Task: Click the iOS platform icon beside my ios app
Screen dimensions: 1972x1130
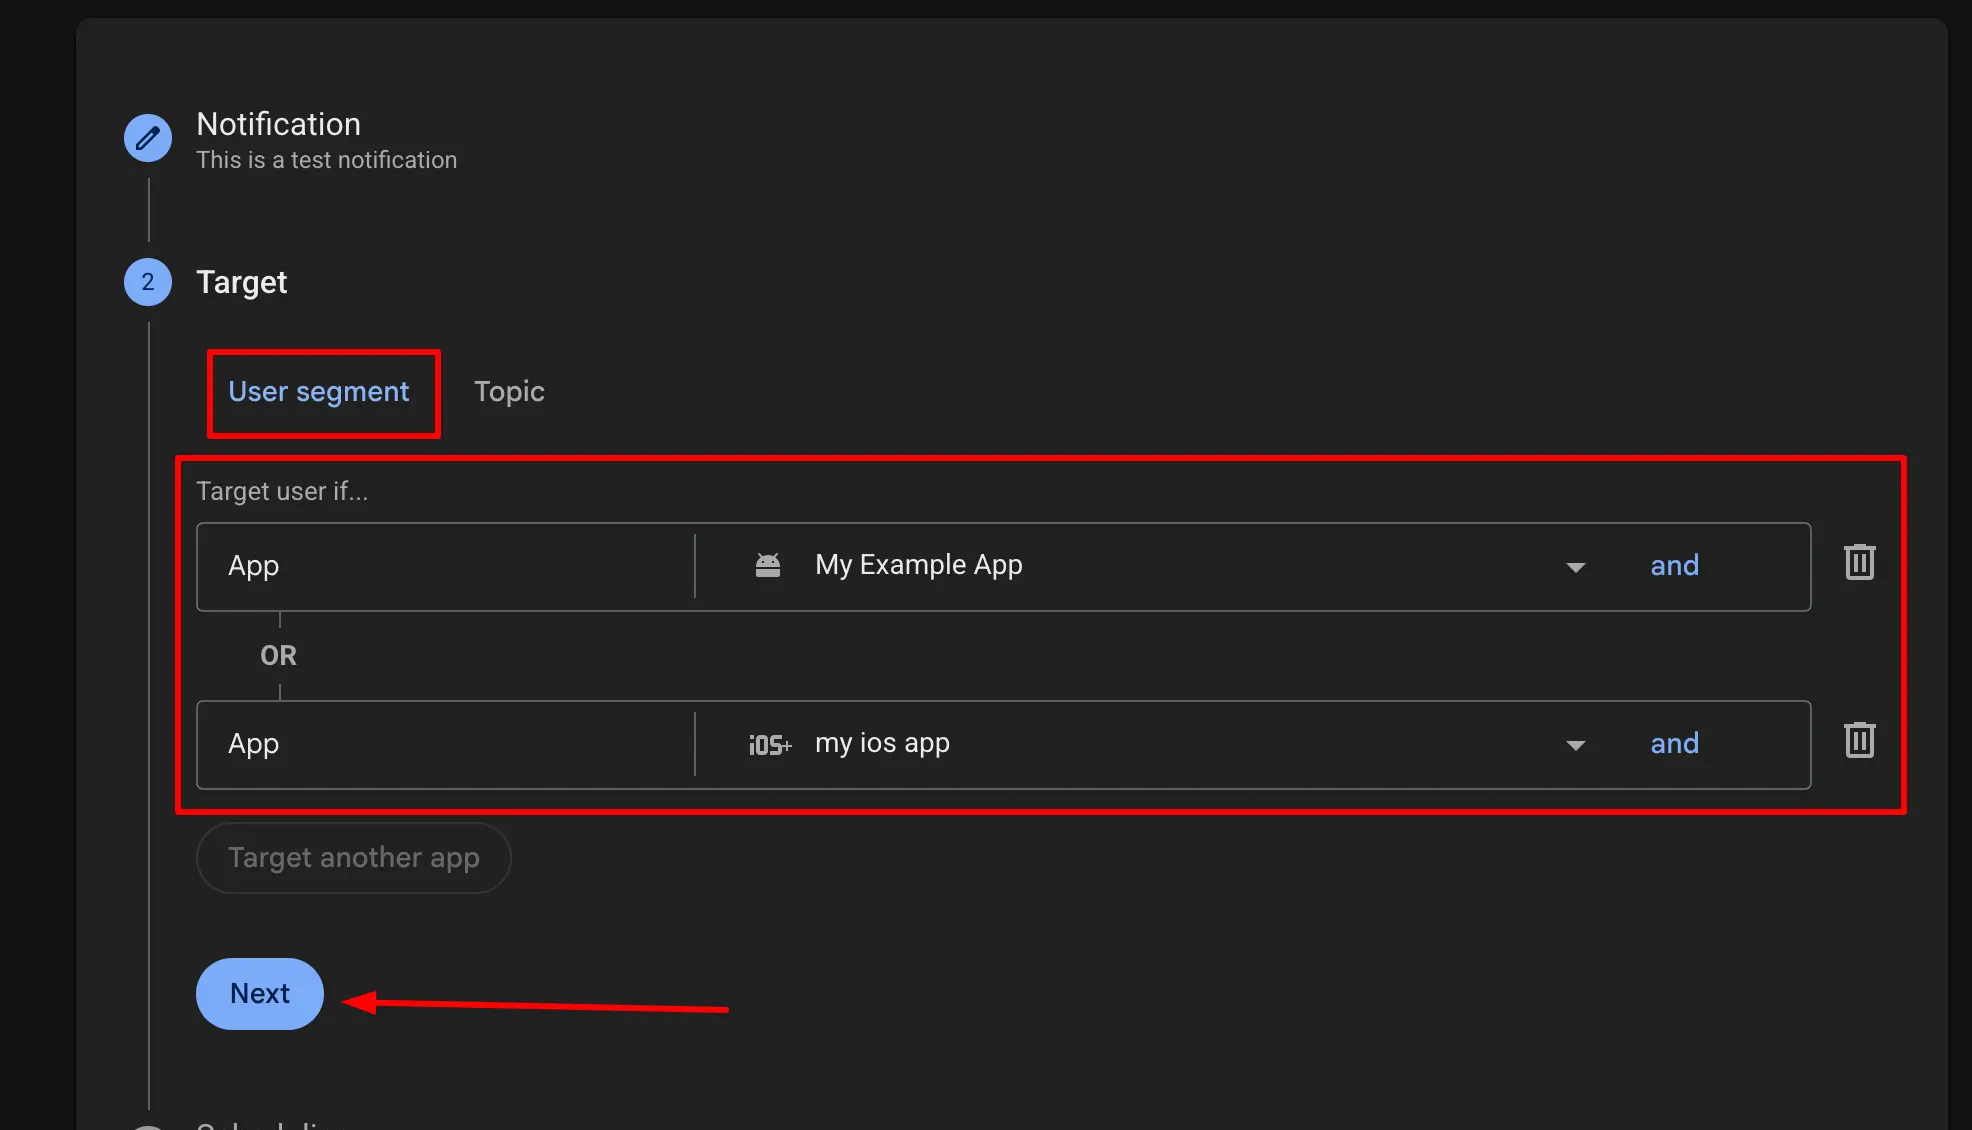Action: [768, 744]
